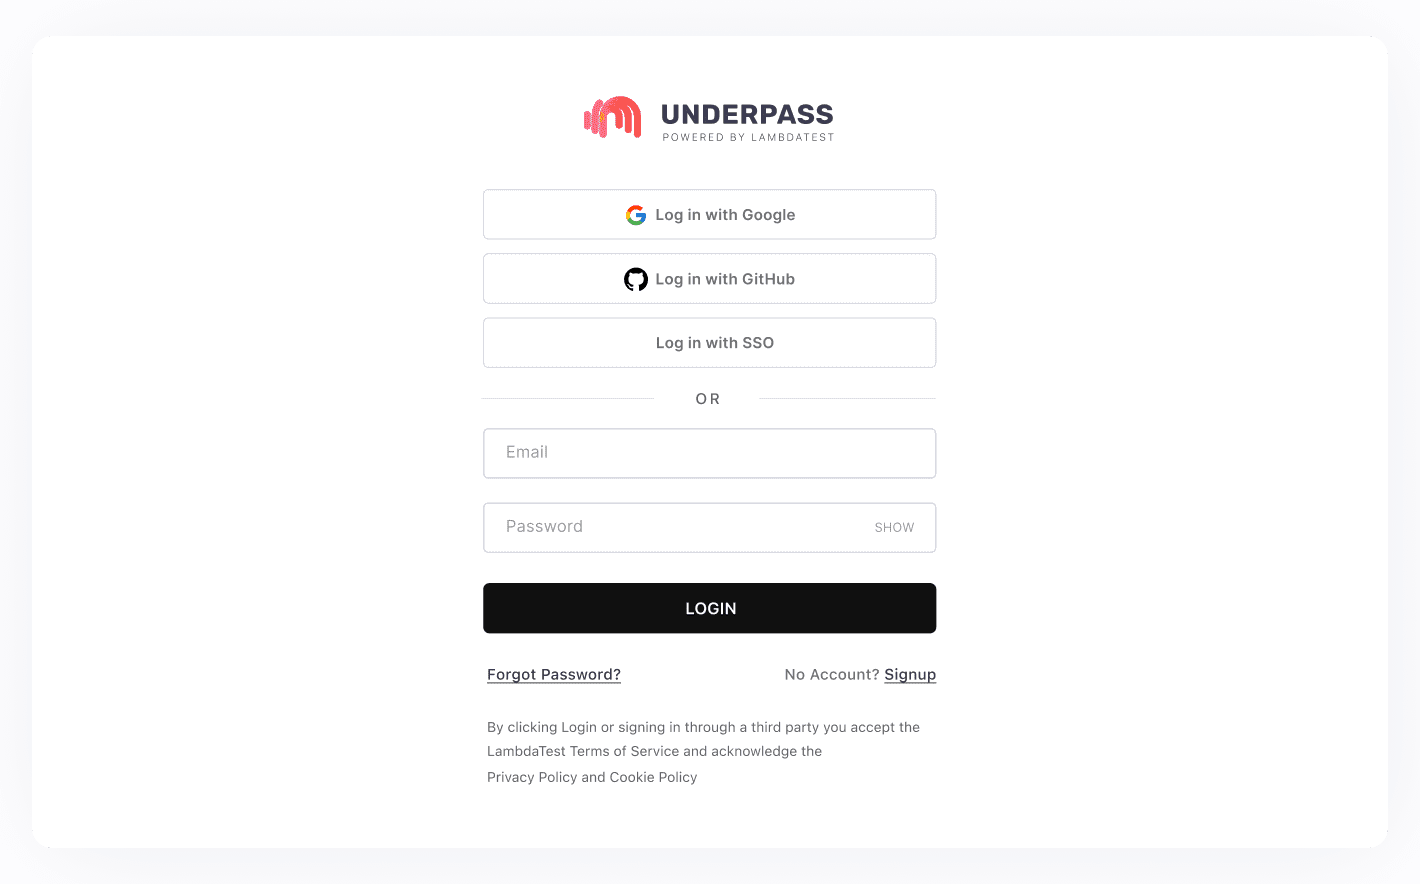Select Log in with Google
1420x884 pixels.
(x=709, y=214)
